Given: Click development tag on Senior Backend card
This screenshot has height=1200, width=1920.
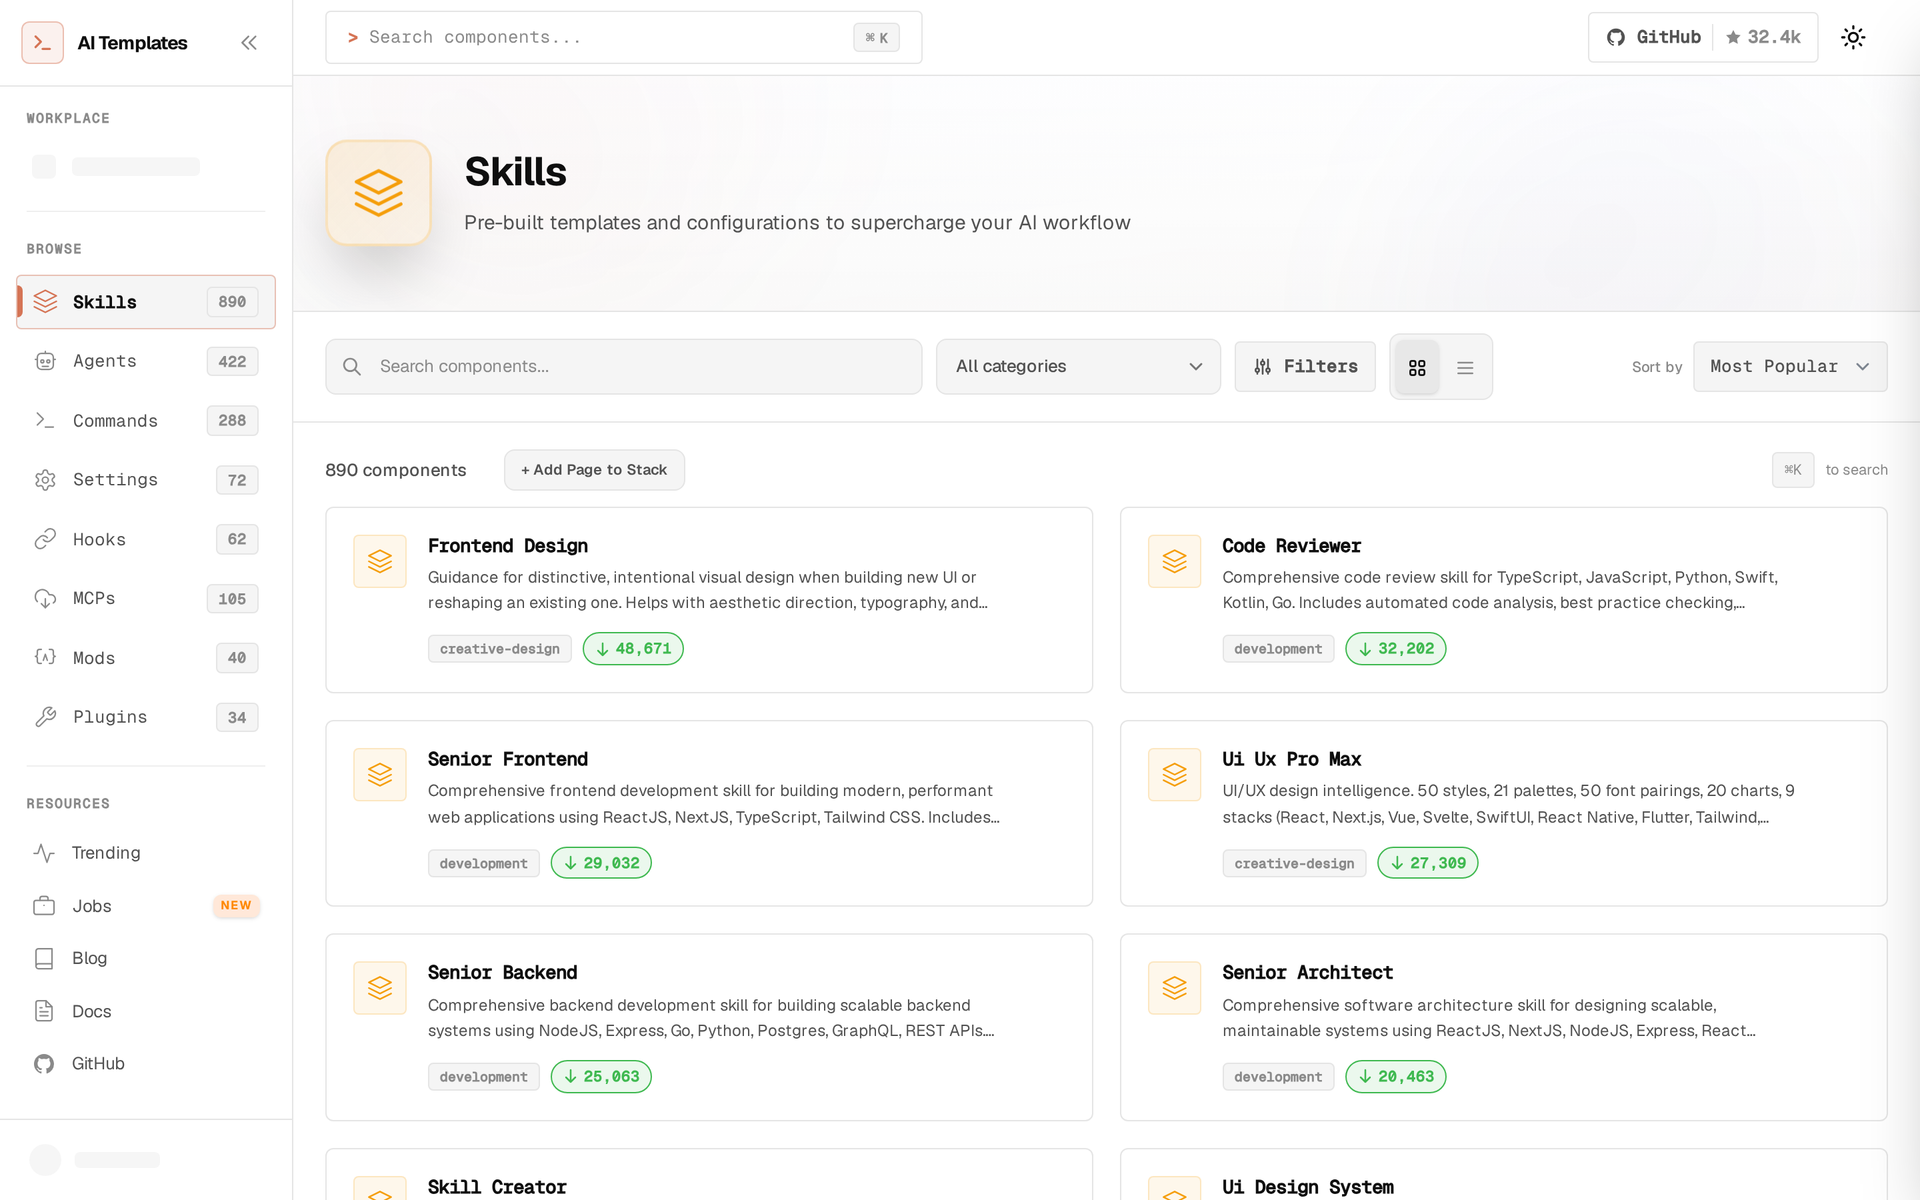Looking at the screenshot, I should pyautogui.click(x=484, y=1077).
